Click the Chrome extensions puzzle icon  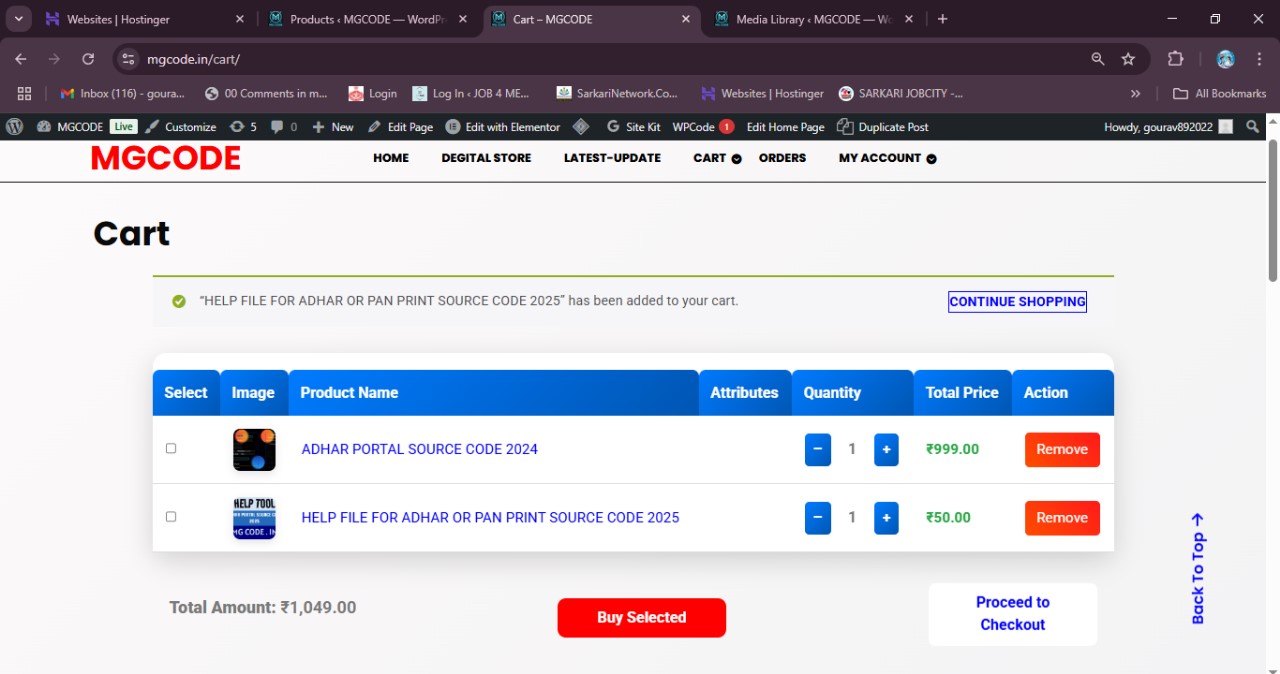tap(1175, 59)
